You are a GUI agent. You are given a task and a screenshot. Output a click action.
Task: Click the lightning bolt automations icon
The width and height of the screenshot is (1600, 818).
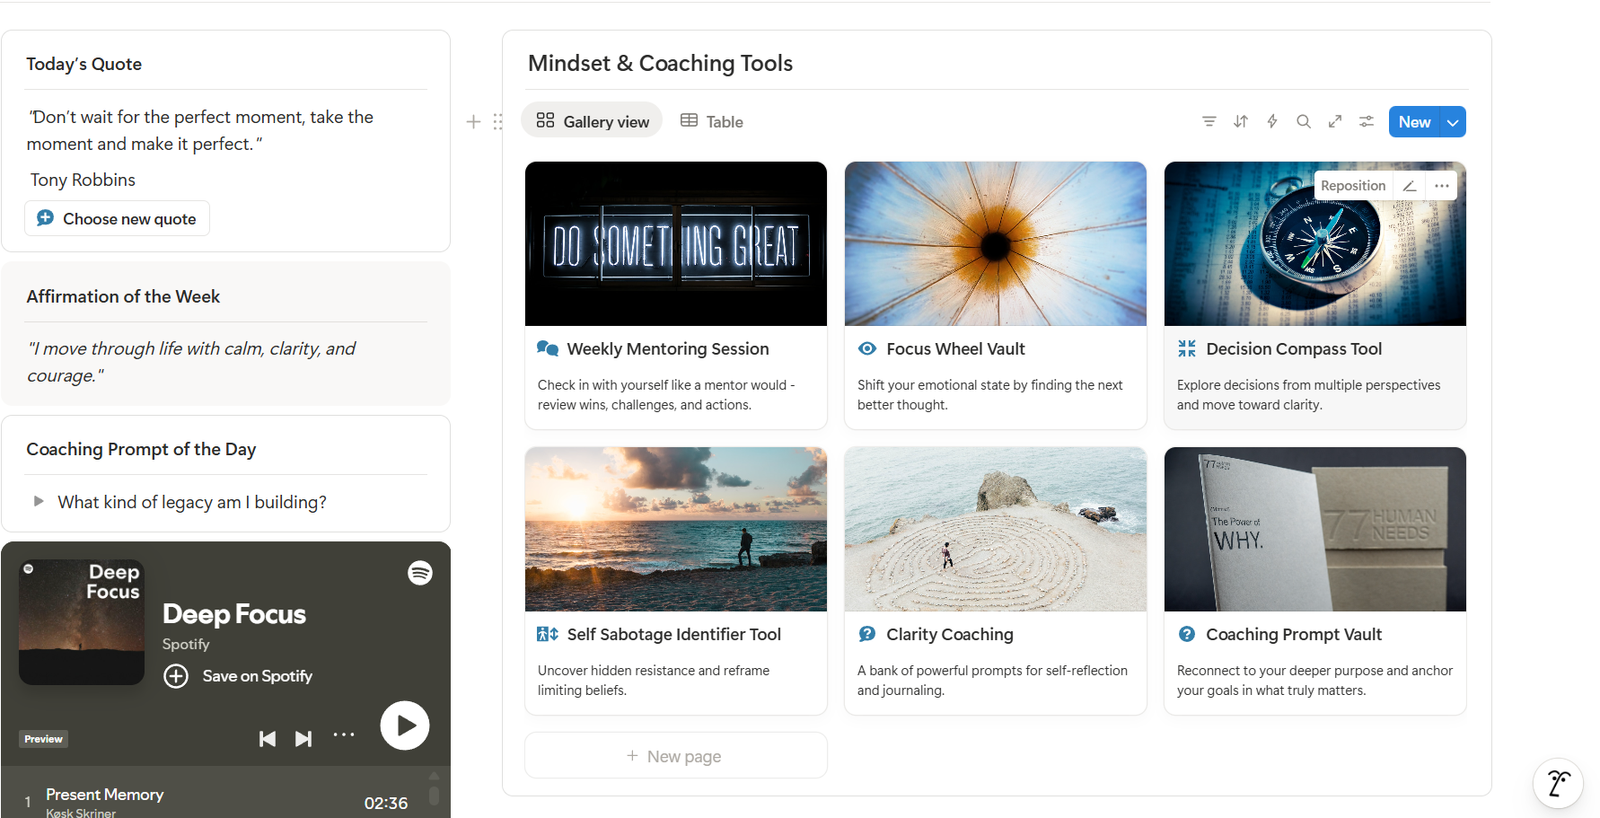pos(1272,122)
